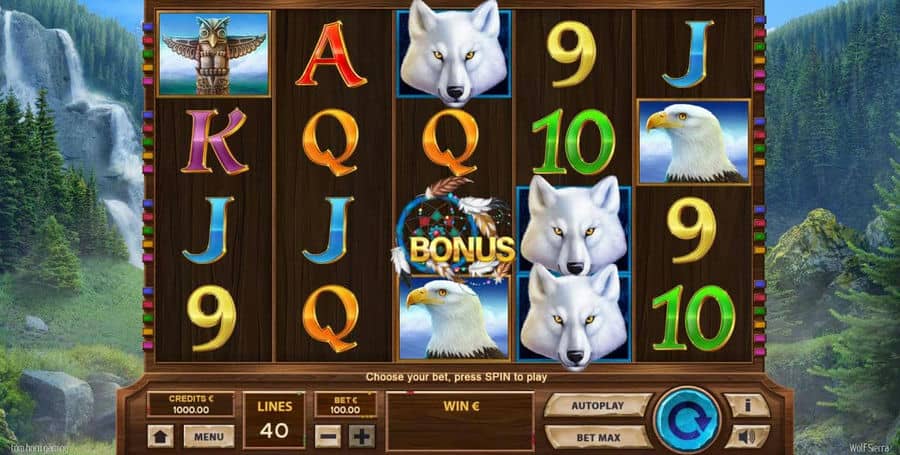Click the CREDITS balance display
Screen dimensions: 900x455
pyautogui.click(x=191, y=405)
